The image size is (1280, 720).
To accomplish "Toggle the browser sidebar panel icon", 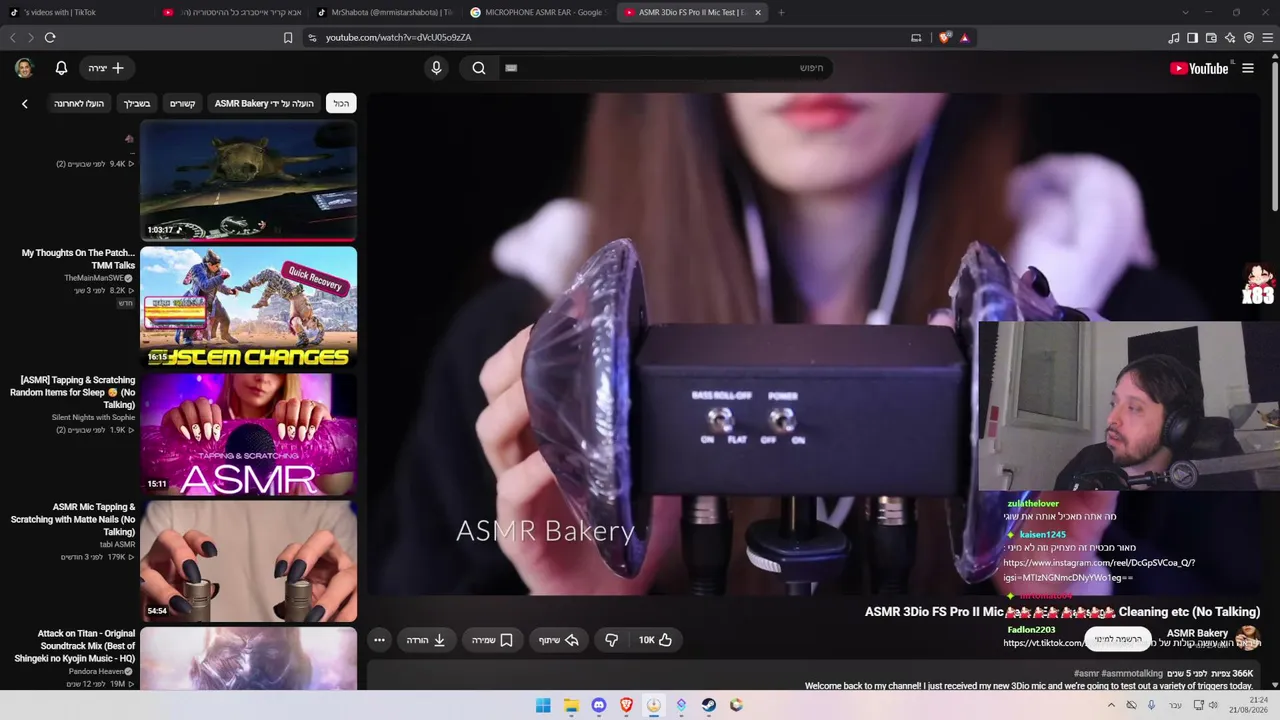I will [1192, 37].
